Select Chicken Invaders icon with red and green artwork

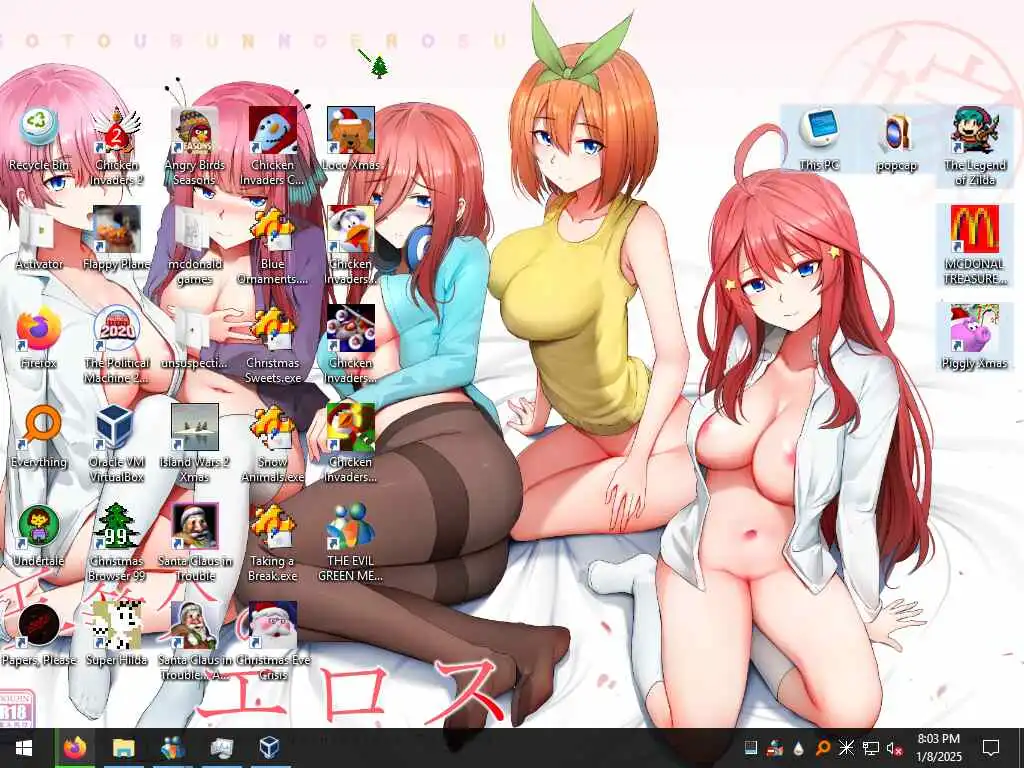click(351, 443)
